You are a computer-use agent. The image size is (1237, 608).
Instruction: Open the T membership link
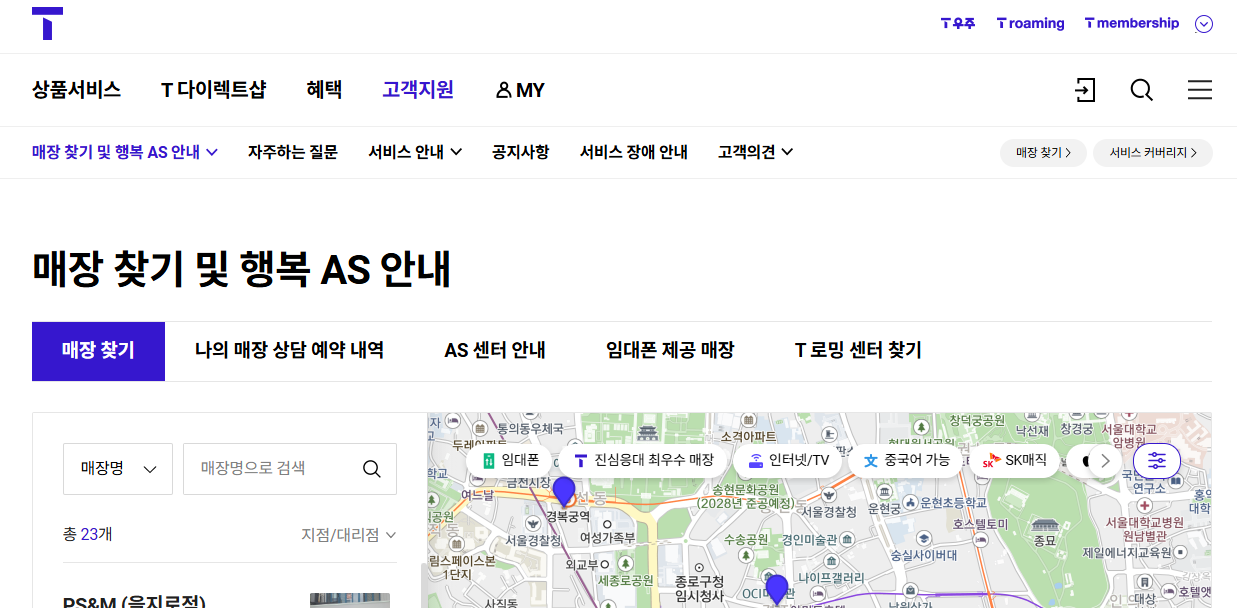click(1132, 23)
